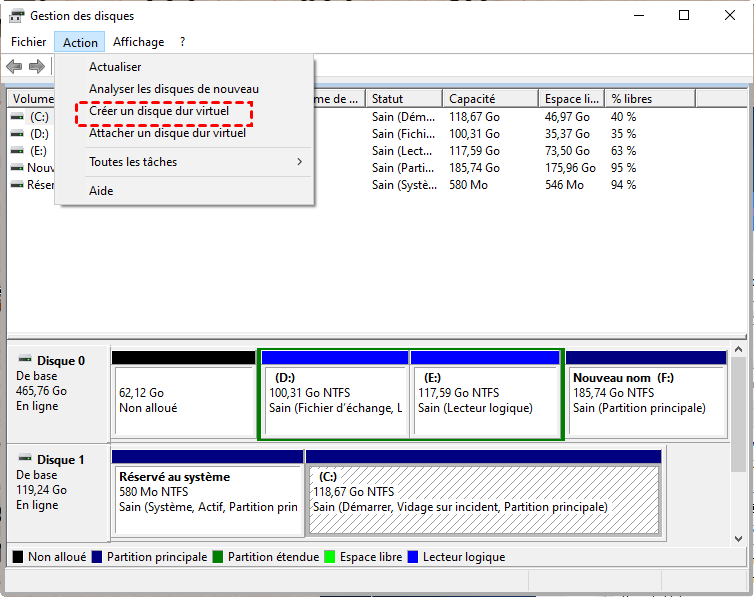Click the dark blue Partition principale legend swatch

pyautogui.click(x=97, y=557)
